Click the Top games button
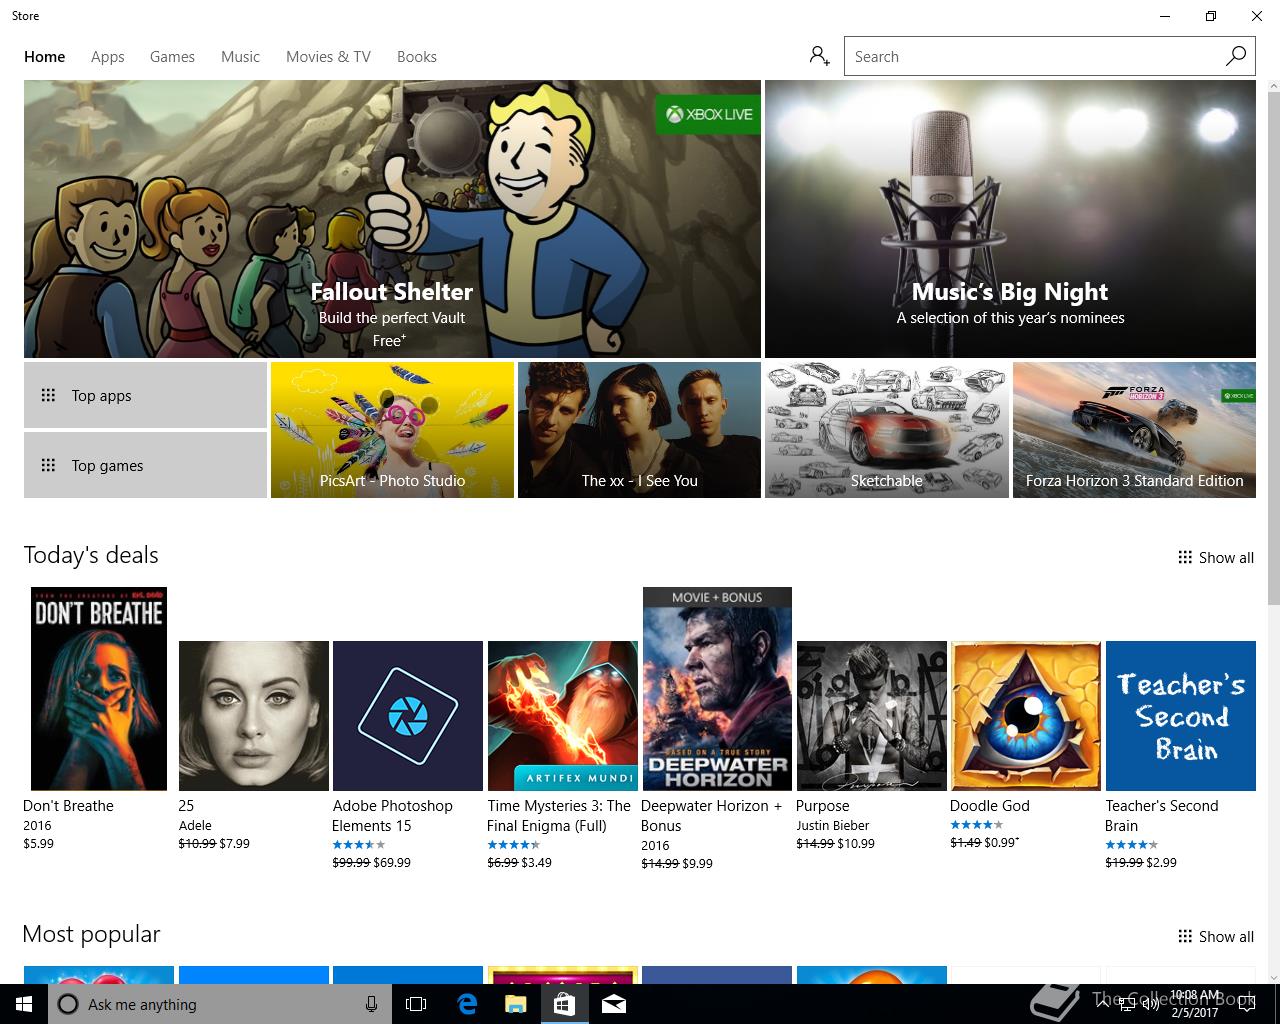Viewport: 1280px width, 1024px height. pyautogui.click(x=145, y=465)
